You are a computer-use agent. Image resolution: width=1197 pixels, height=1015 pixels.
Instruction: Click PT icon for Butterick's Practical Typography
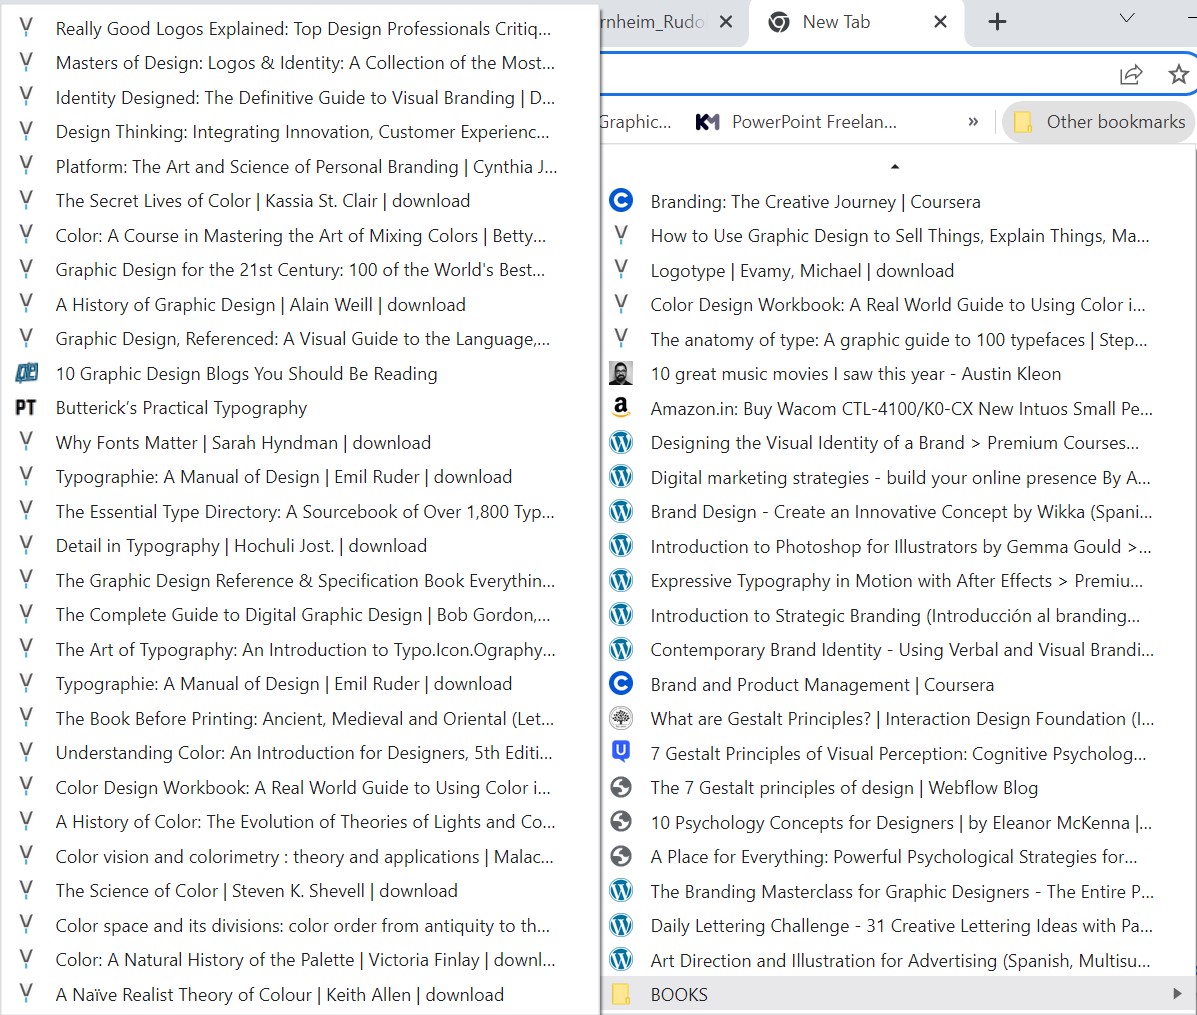25,408
